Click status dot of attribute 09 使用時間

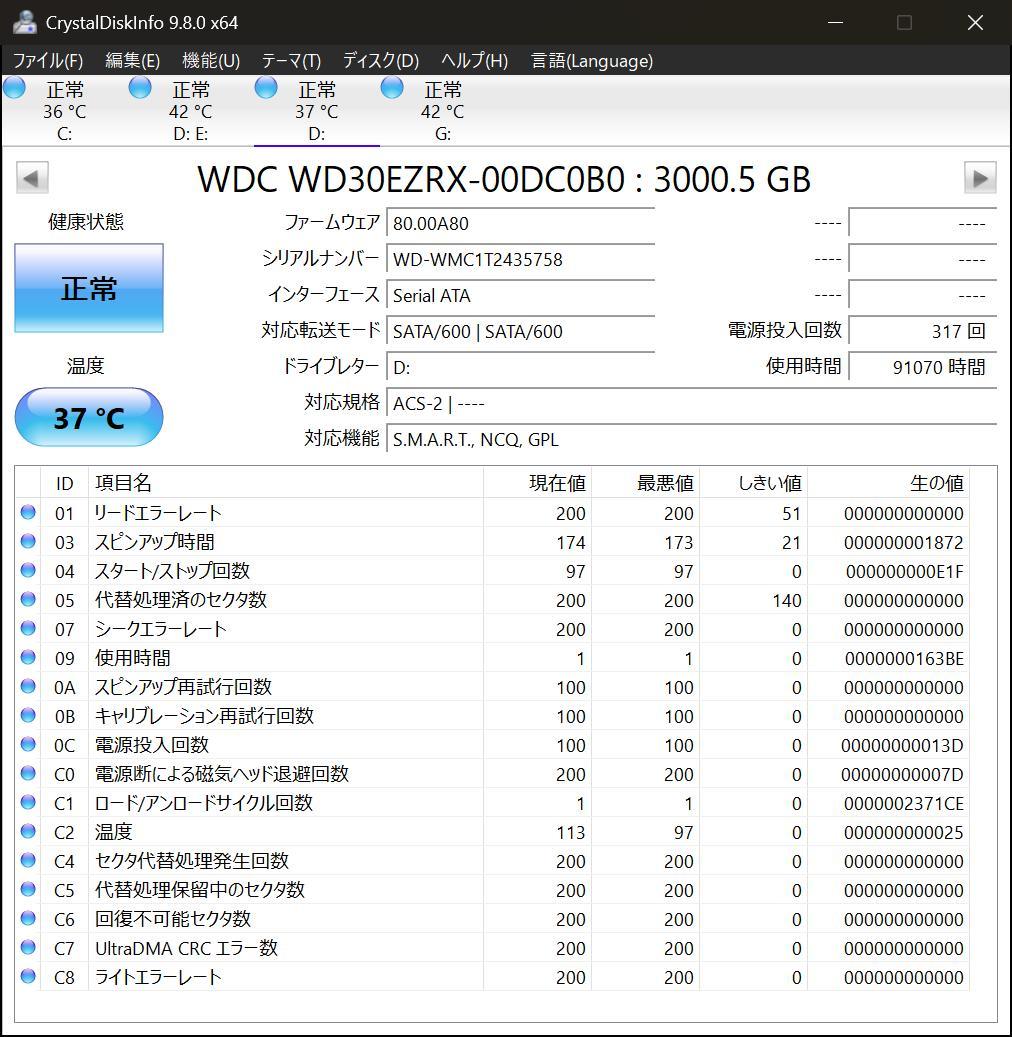coord(28,657)
